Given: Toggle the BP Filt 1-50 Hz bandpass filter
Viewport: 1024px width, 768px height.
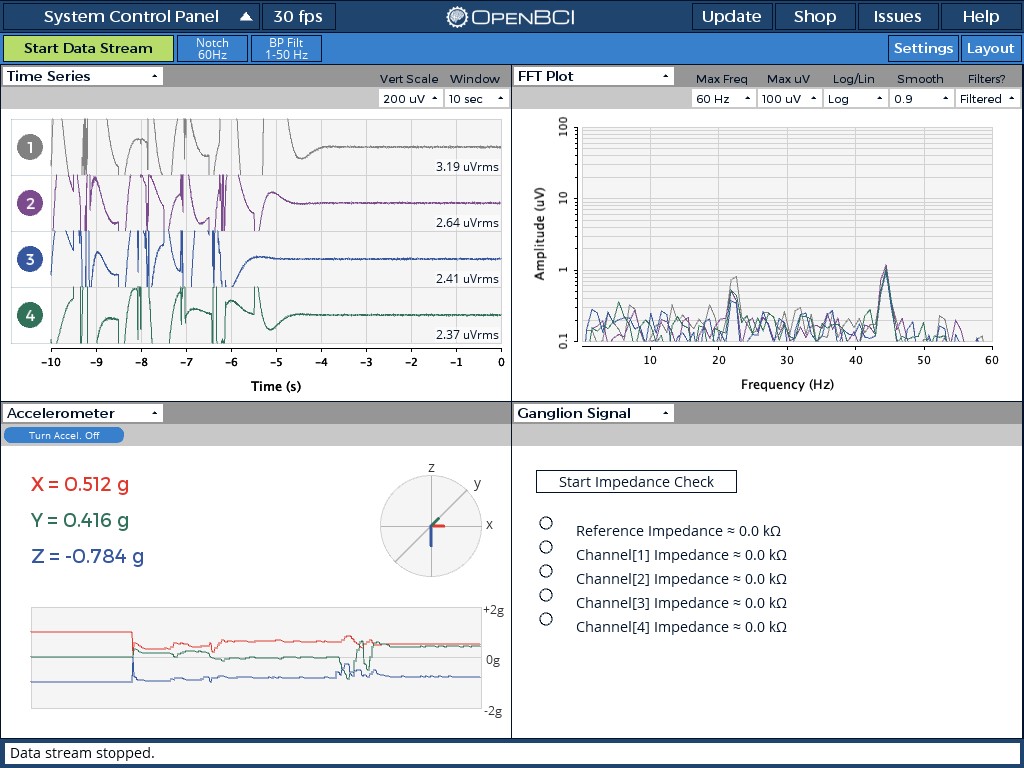Looking at the screenshot, I should 286,47.
